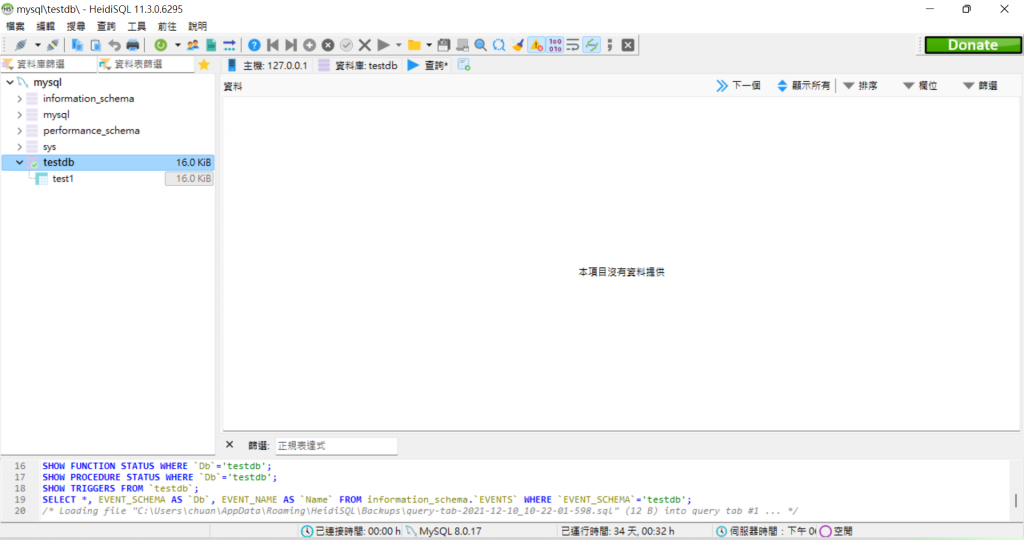This screenshot has height=540, width=1024.
Task: Click the delete row circle-x icon
Action: 328,45
